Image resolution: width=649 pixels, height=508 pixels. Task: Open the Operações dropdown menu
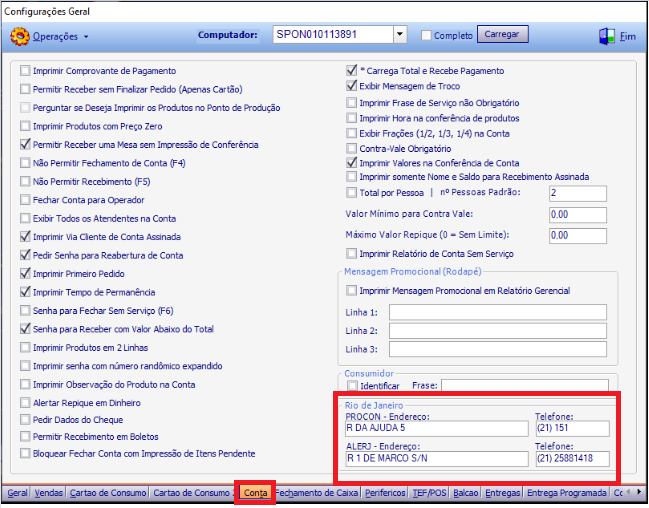coord(61,36)
